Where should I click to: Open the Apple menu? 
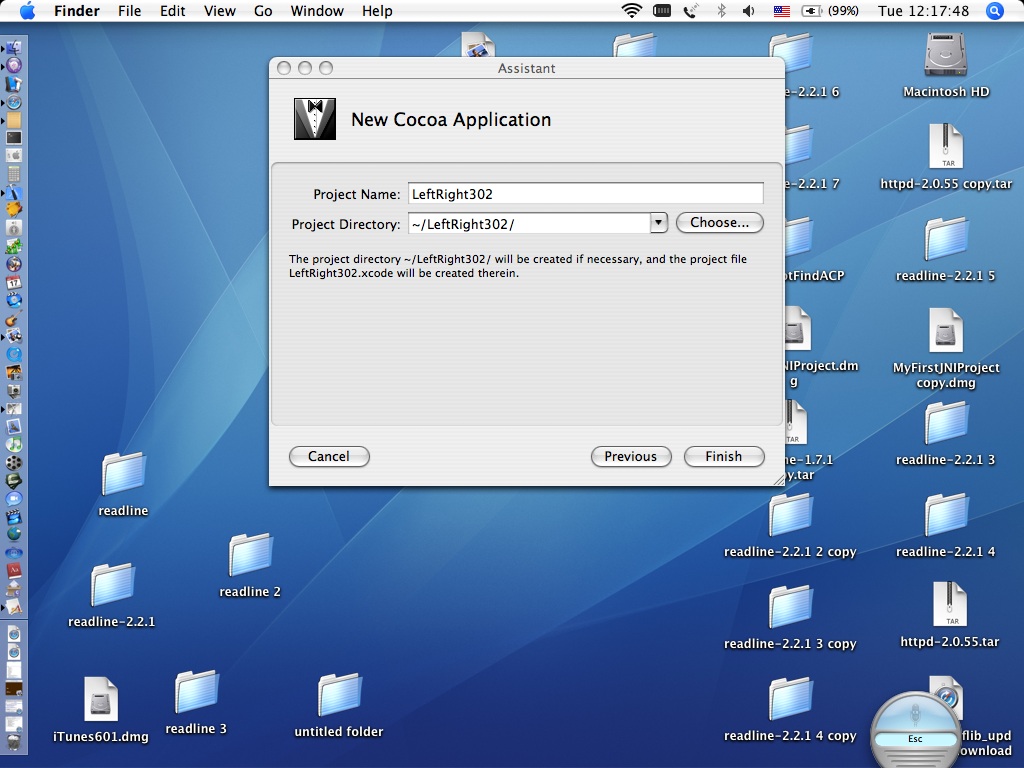27,11
